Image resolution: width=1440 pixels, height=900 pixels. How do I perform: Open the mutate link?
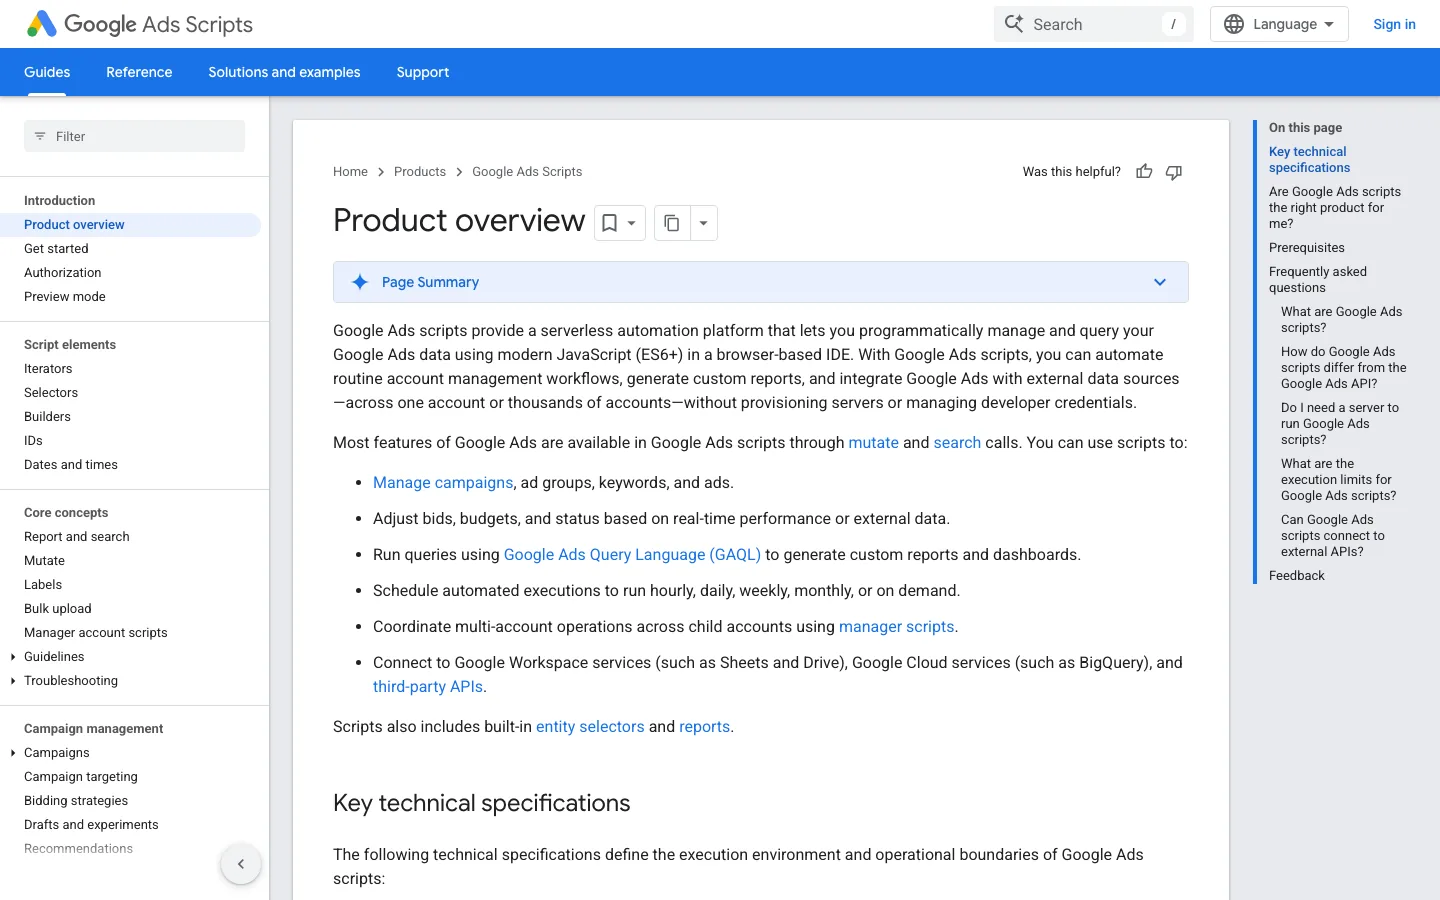click(x=873, y=443)
